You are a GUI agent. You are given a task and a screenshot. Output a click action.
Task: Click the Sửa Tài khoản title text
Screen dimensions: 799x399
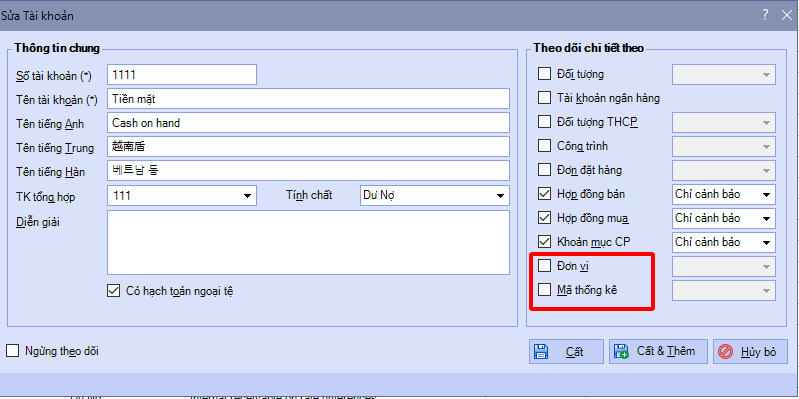point(37,16)
